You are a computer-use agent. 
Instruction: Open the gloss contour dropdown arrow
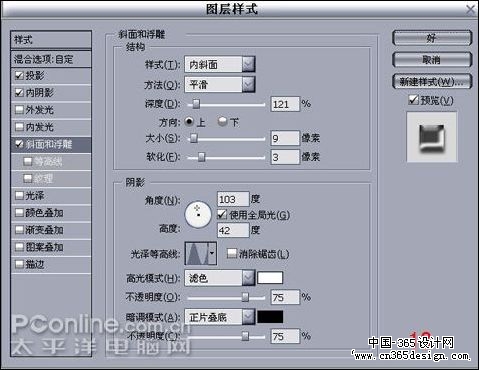(x=212, y=254)
